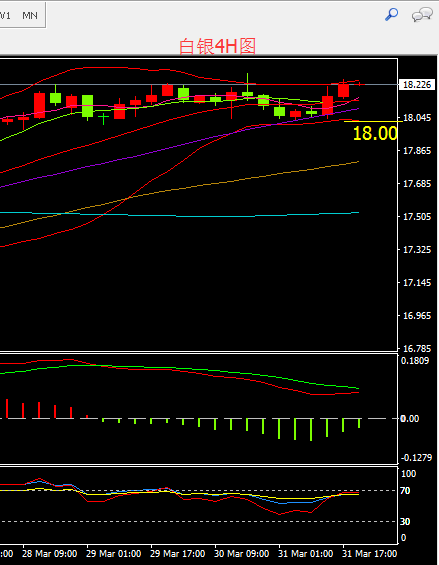Click the 29 Mar 01:00 time label
The image size is (439, 565).
pyautogui.click(x=113, y=553)
